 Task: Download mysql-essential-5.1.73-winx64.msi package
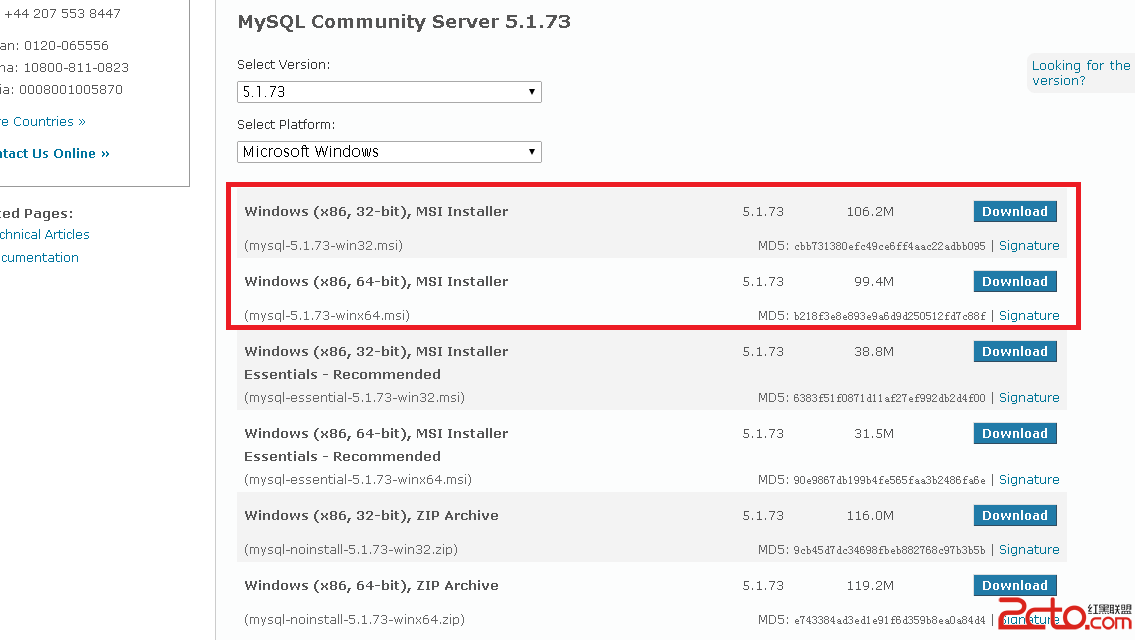tap(1015, 434)
